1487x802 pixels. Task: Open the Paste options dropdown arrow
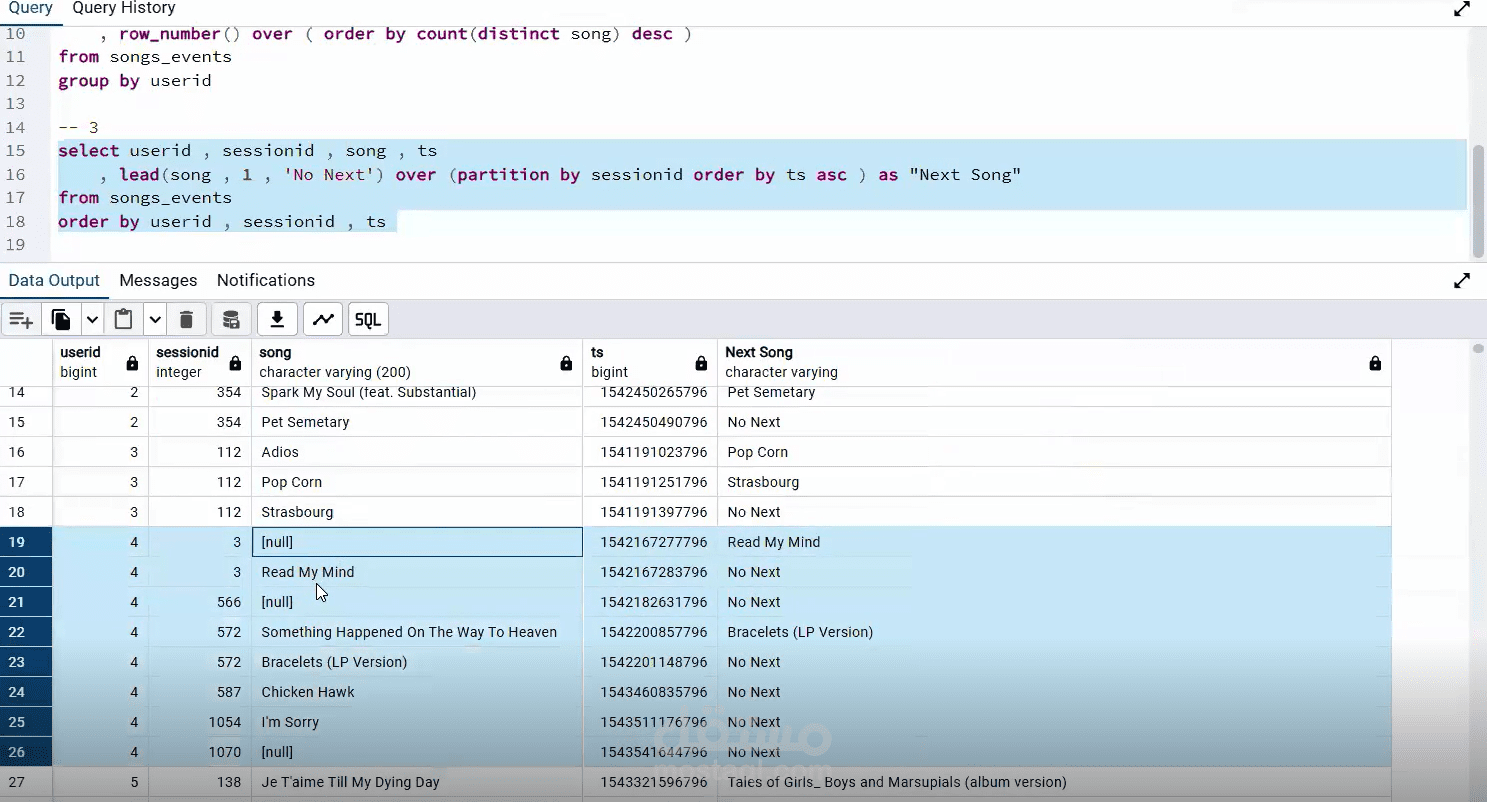tap(155, 320)
